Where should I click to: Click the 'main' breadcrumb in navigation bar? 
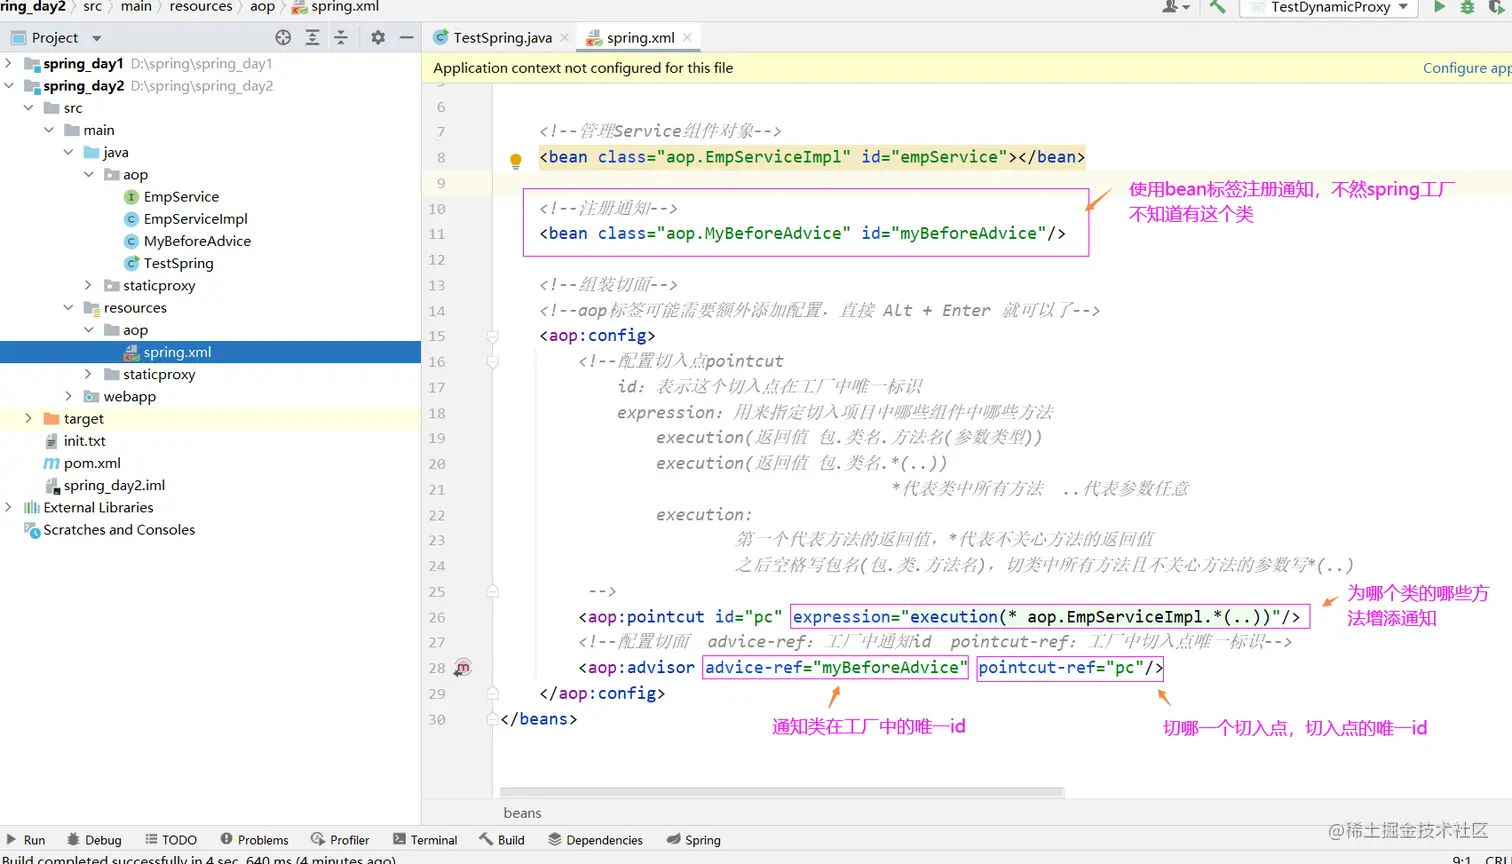[136, 7]
